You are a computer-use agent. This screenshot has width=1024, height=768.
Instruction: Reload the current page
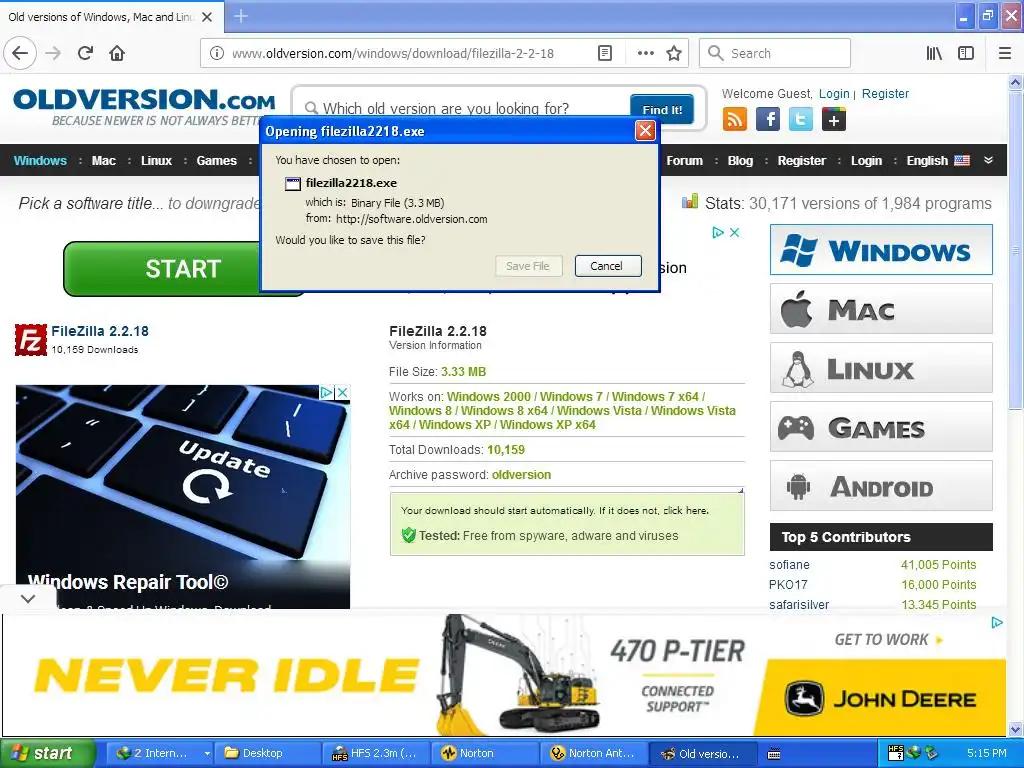pyautogui.click(x=86, y=53)
